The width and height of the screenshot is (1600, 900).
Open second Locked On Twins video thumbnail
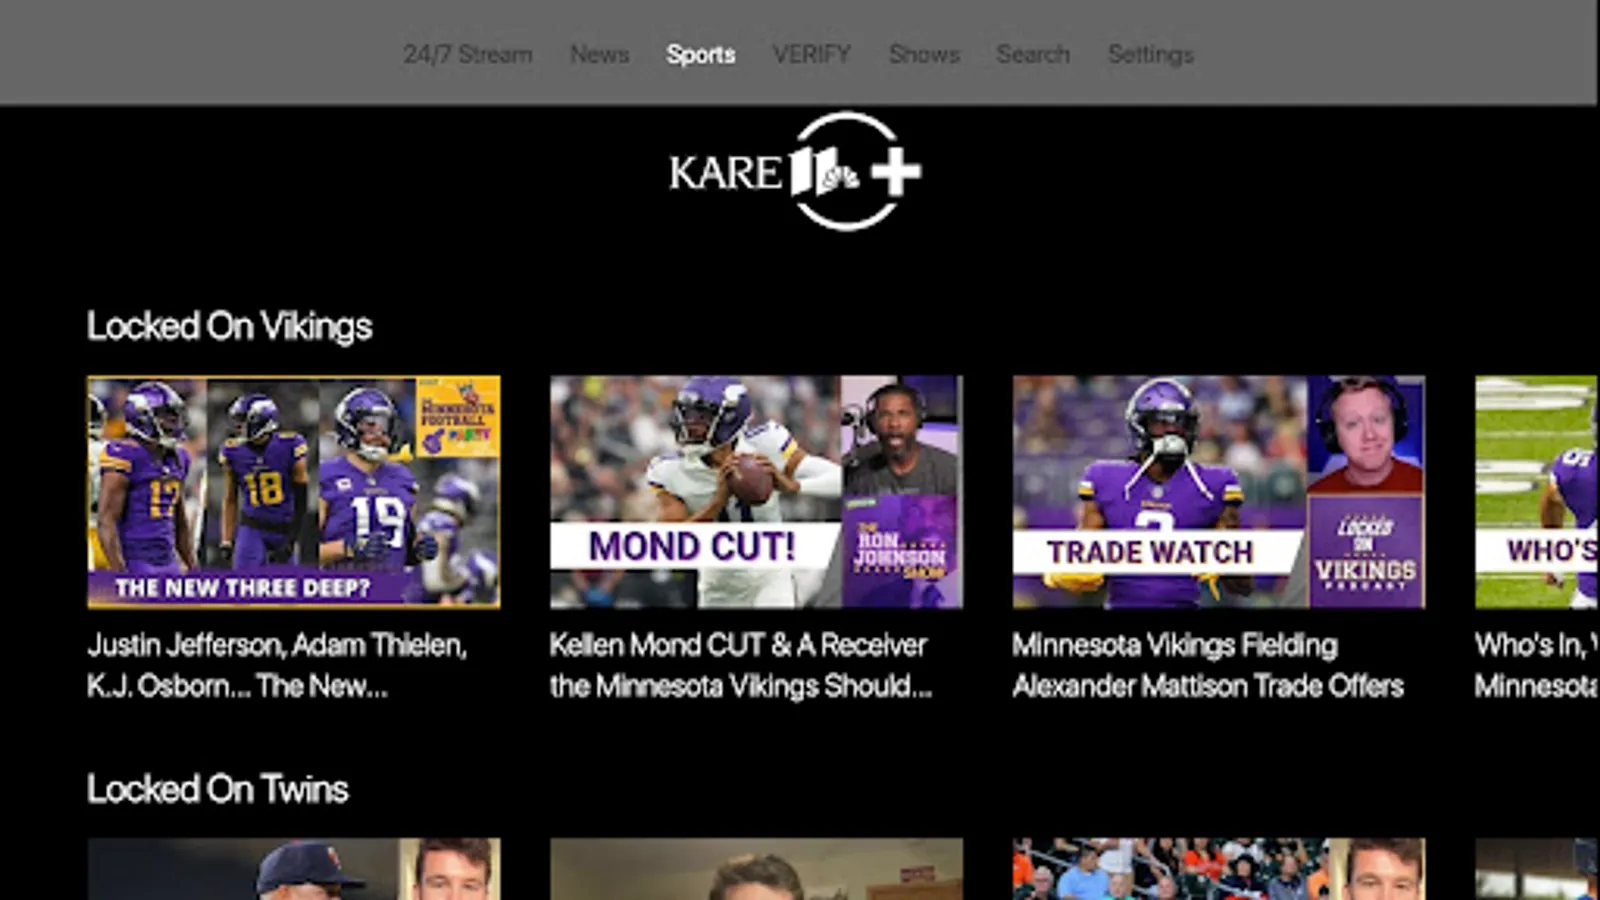click(x=756, y=869)
